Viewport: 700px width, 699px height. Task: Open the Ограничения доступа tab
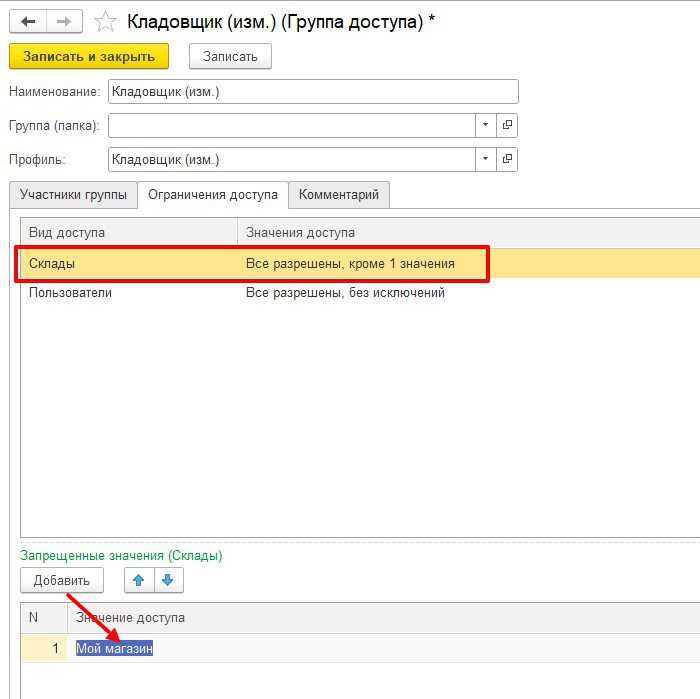point(213,195)
